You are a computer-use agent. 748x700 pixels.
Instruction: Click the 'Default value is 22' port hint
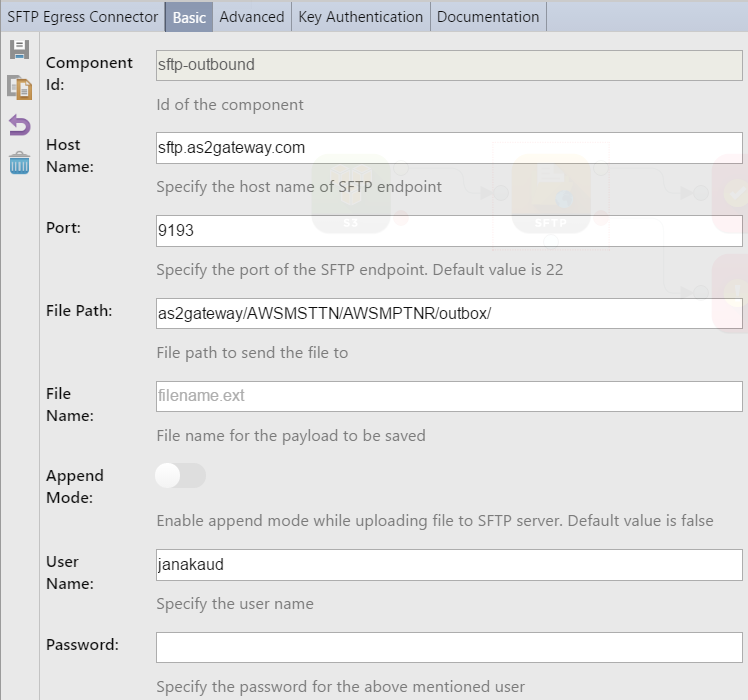pos(498,270)
